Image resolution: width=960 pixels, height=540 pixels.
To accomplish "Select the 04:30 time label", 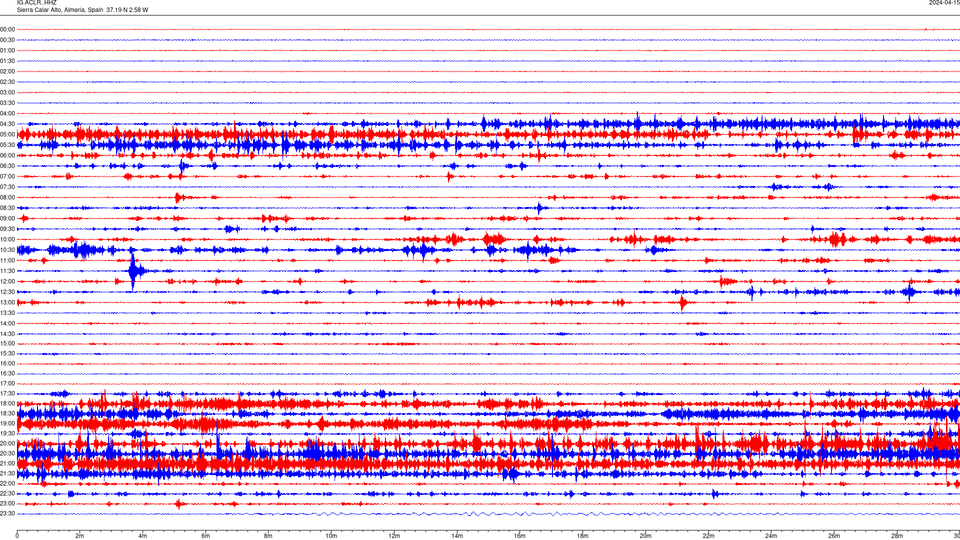I will point(7,124).
